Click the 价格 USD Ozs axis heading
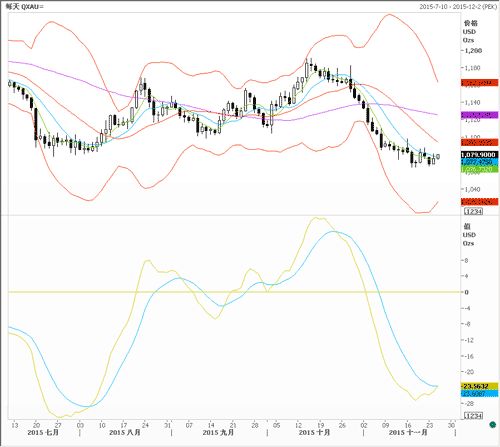500x447 pixels. 470,31
